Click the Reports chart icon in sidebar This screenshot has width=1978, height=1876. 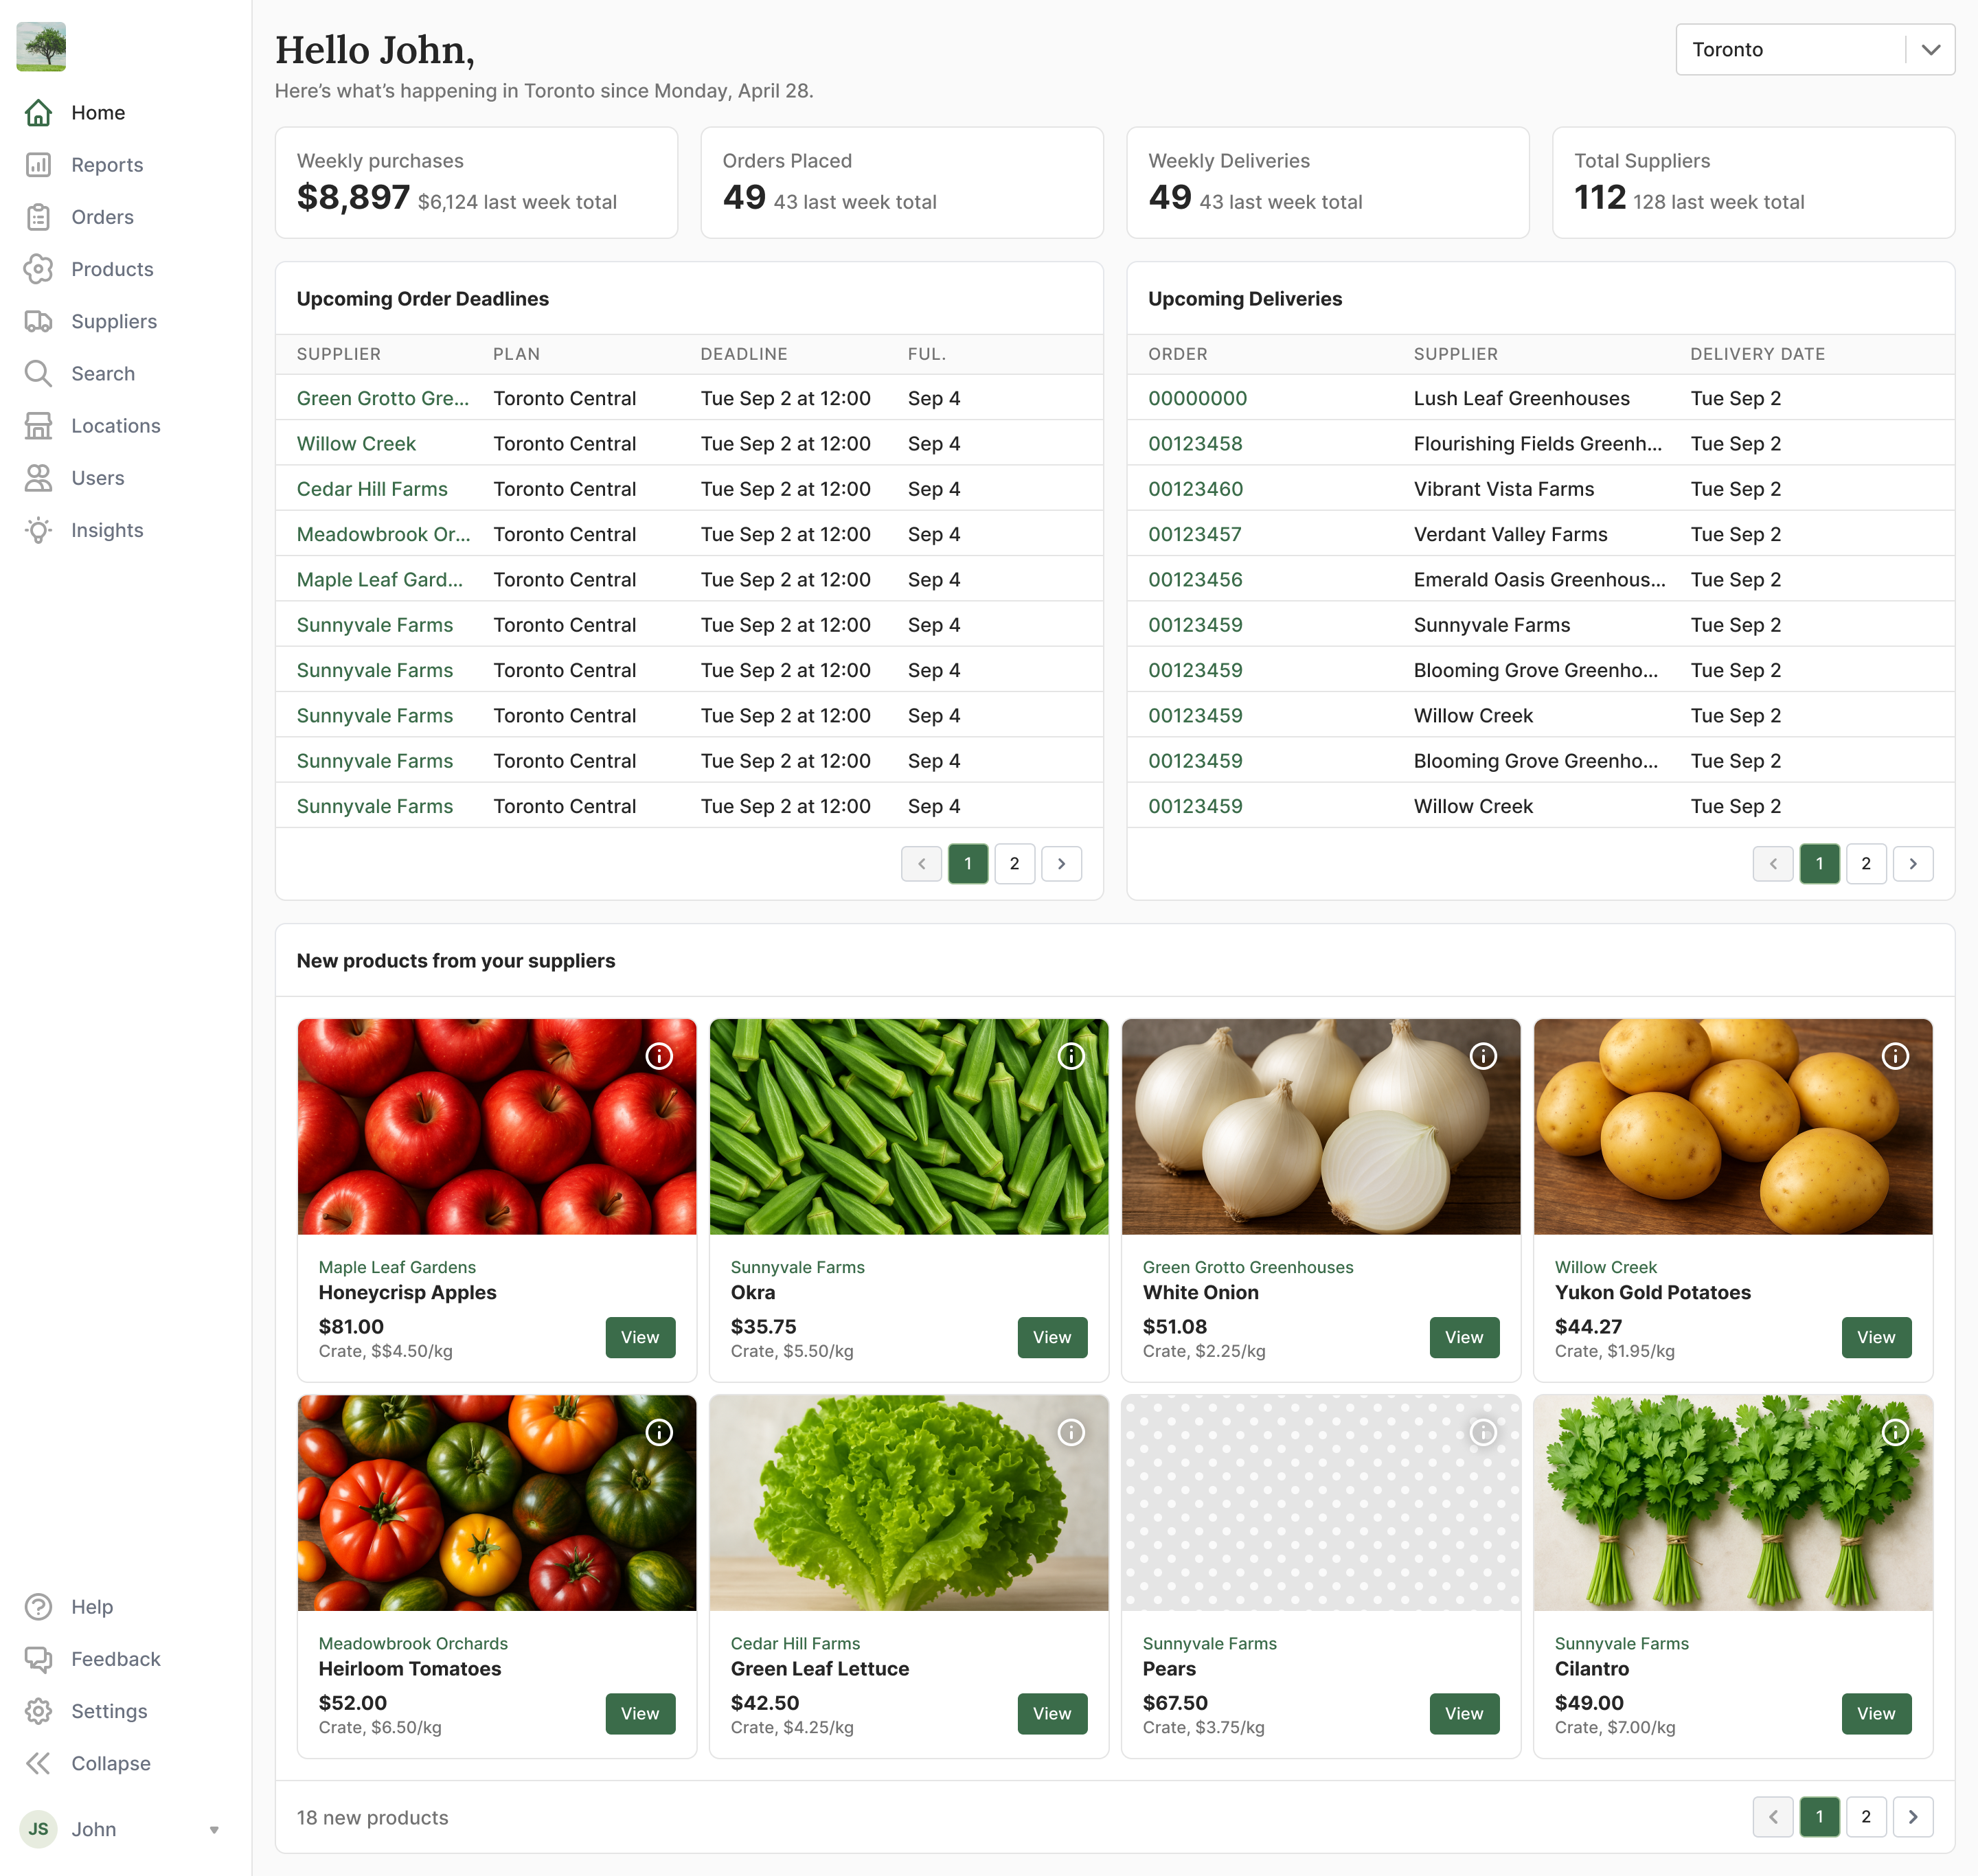(38, 165)
